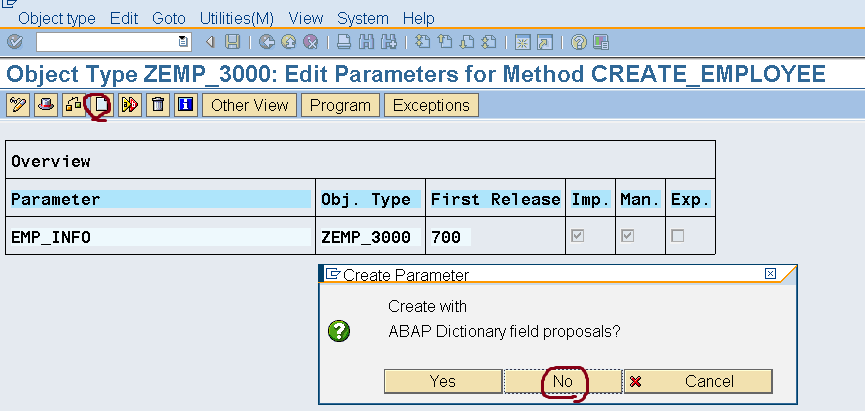Select the ZEMP_3000 object type cell
865x411 pixels.
pyautogui.click(x=370, y=237)
